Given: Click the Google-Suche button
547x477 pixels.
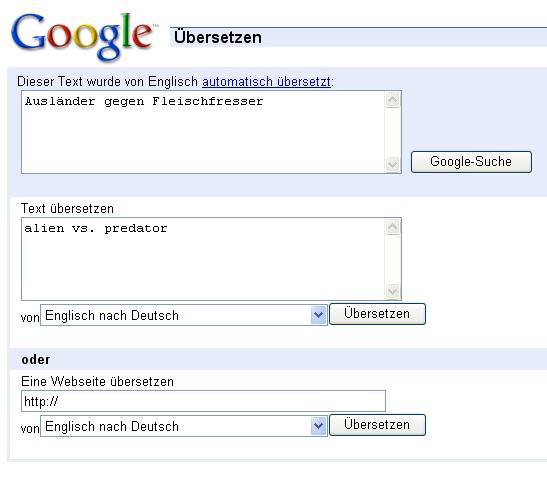Looking at the screenshot, I should 471,162.
